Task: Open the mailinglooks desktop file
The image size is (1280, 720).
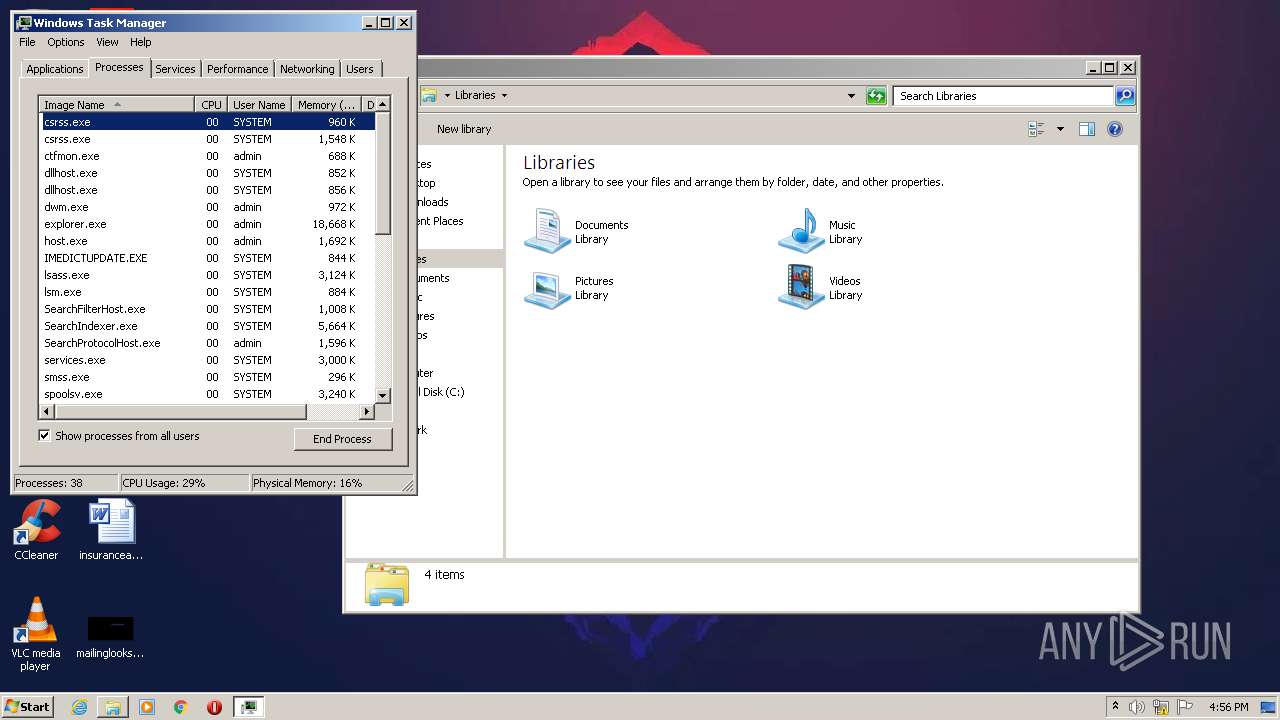Action: (x=110, y=637)
